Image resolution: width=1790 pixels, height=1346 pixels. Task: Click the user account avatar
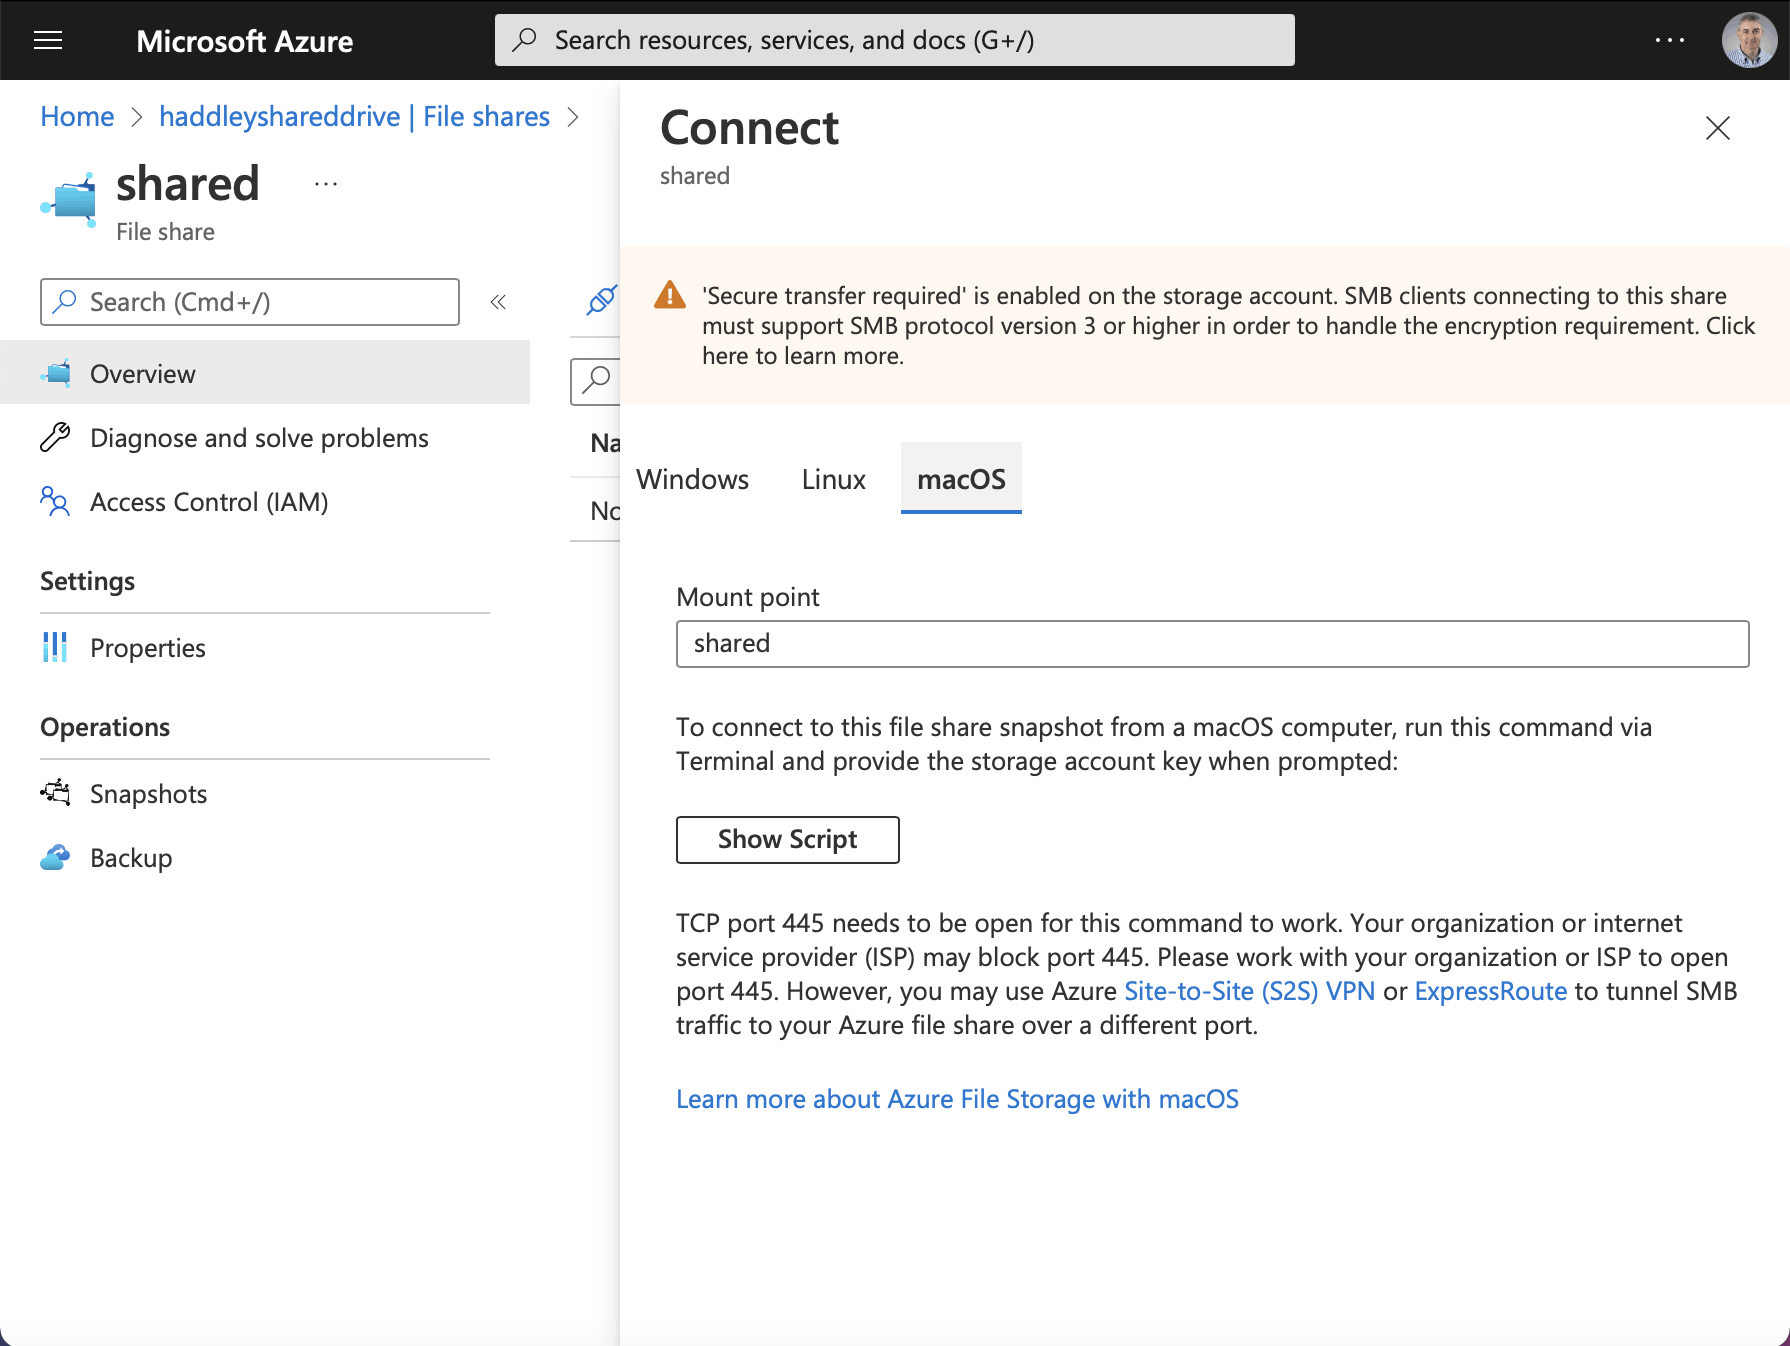[1748, 40]
